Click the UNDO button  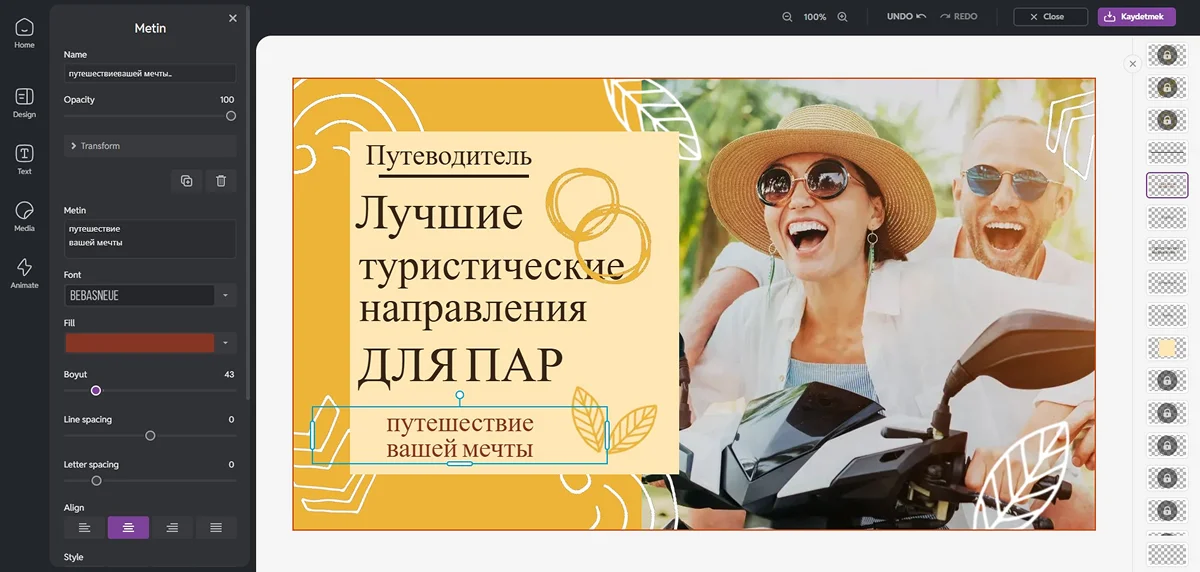[906, 17]
